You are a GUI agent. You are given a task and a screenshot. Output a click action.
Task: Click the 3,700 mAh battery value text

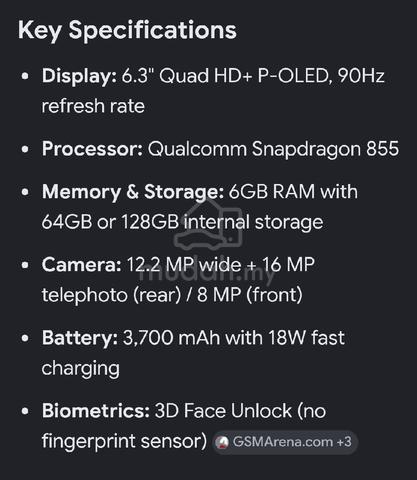click(x=171, y=338)
